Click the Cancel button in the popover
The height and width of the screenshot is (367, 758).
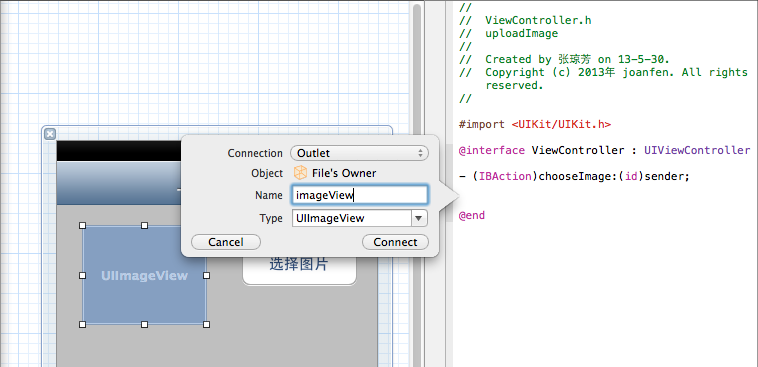226,242
